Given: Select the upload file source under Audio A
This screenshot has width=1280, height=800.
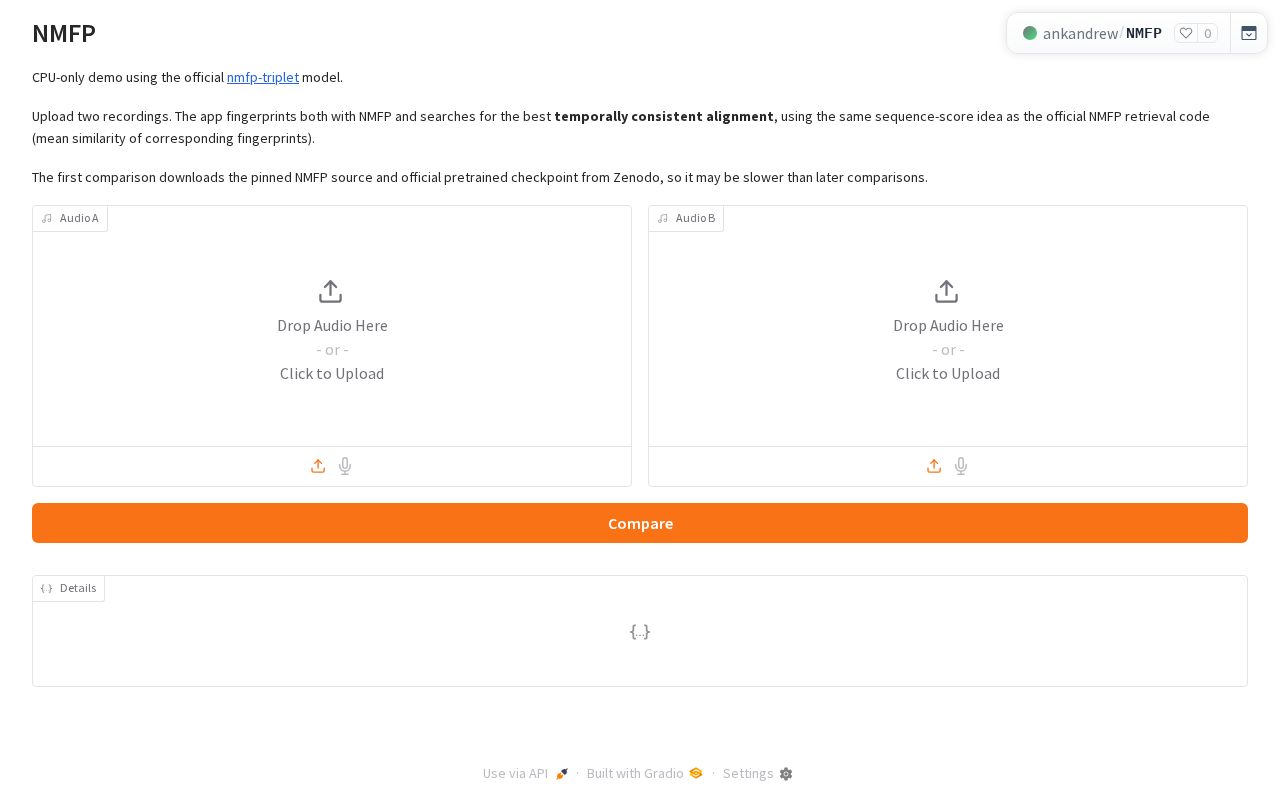Looking at the screenshot, I should pyautogui.click(x=318, y=466).
